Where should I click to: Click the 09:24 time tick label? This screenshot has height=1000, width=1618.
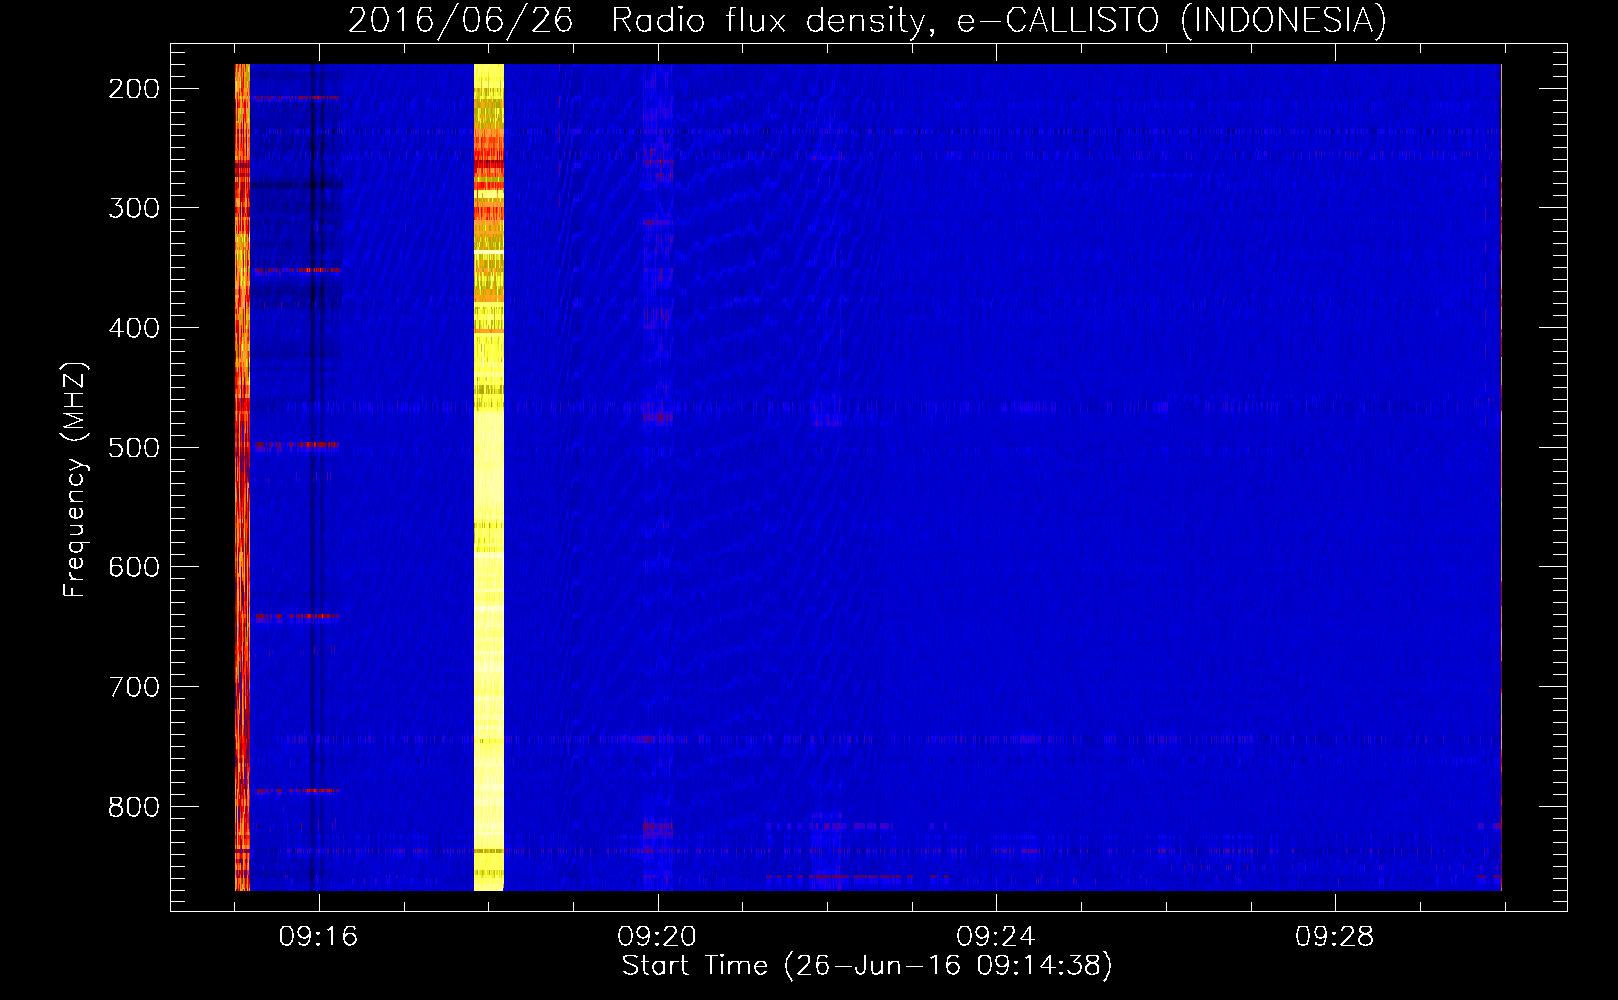click(x=996, y=937)
